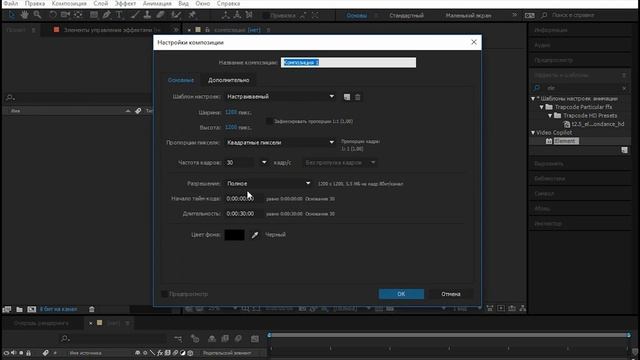
Task: Select the Type text tool
Action: pos(119,15)
